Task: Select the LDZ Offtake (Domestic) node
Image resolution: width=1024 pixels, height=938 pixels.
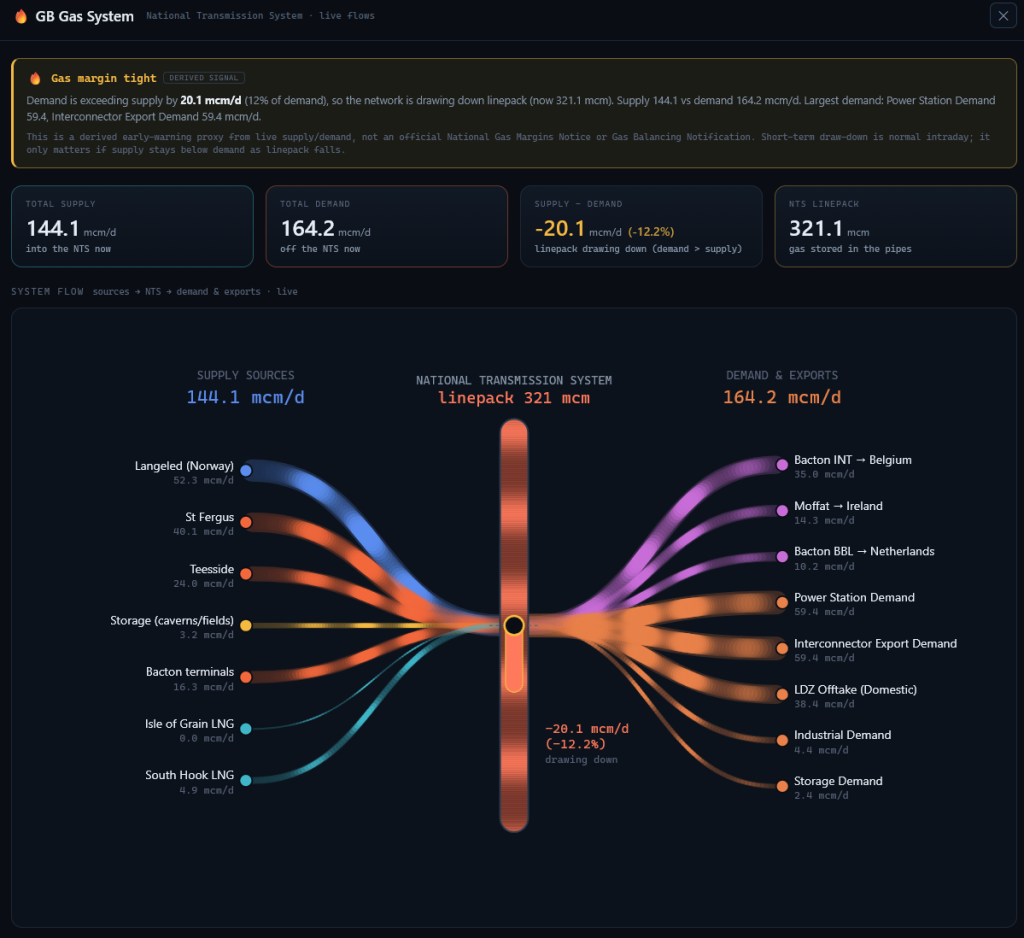Action: [x=782, y=694]
